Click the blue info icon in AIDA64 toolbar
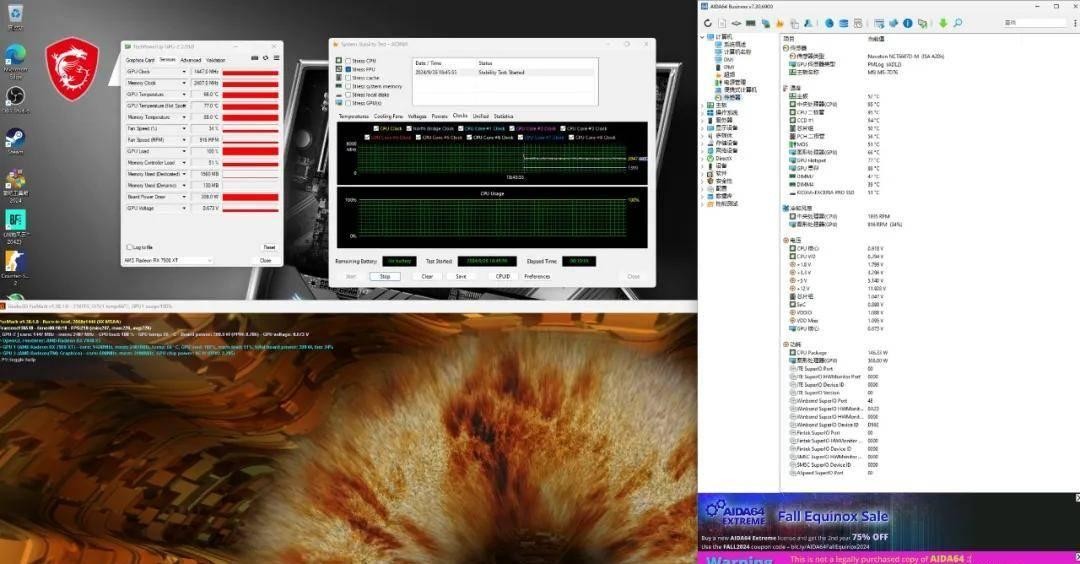 908,23
